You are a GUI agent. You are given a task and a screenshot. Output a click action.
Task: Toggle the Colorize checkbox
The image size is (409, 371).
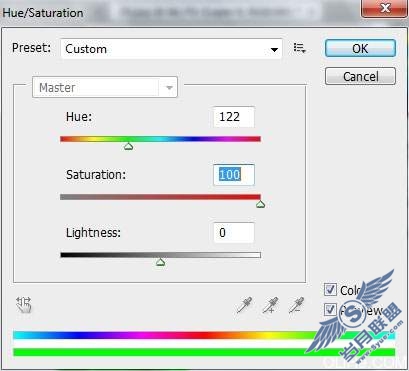tap(330, 290)
